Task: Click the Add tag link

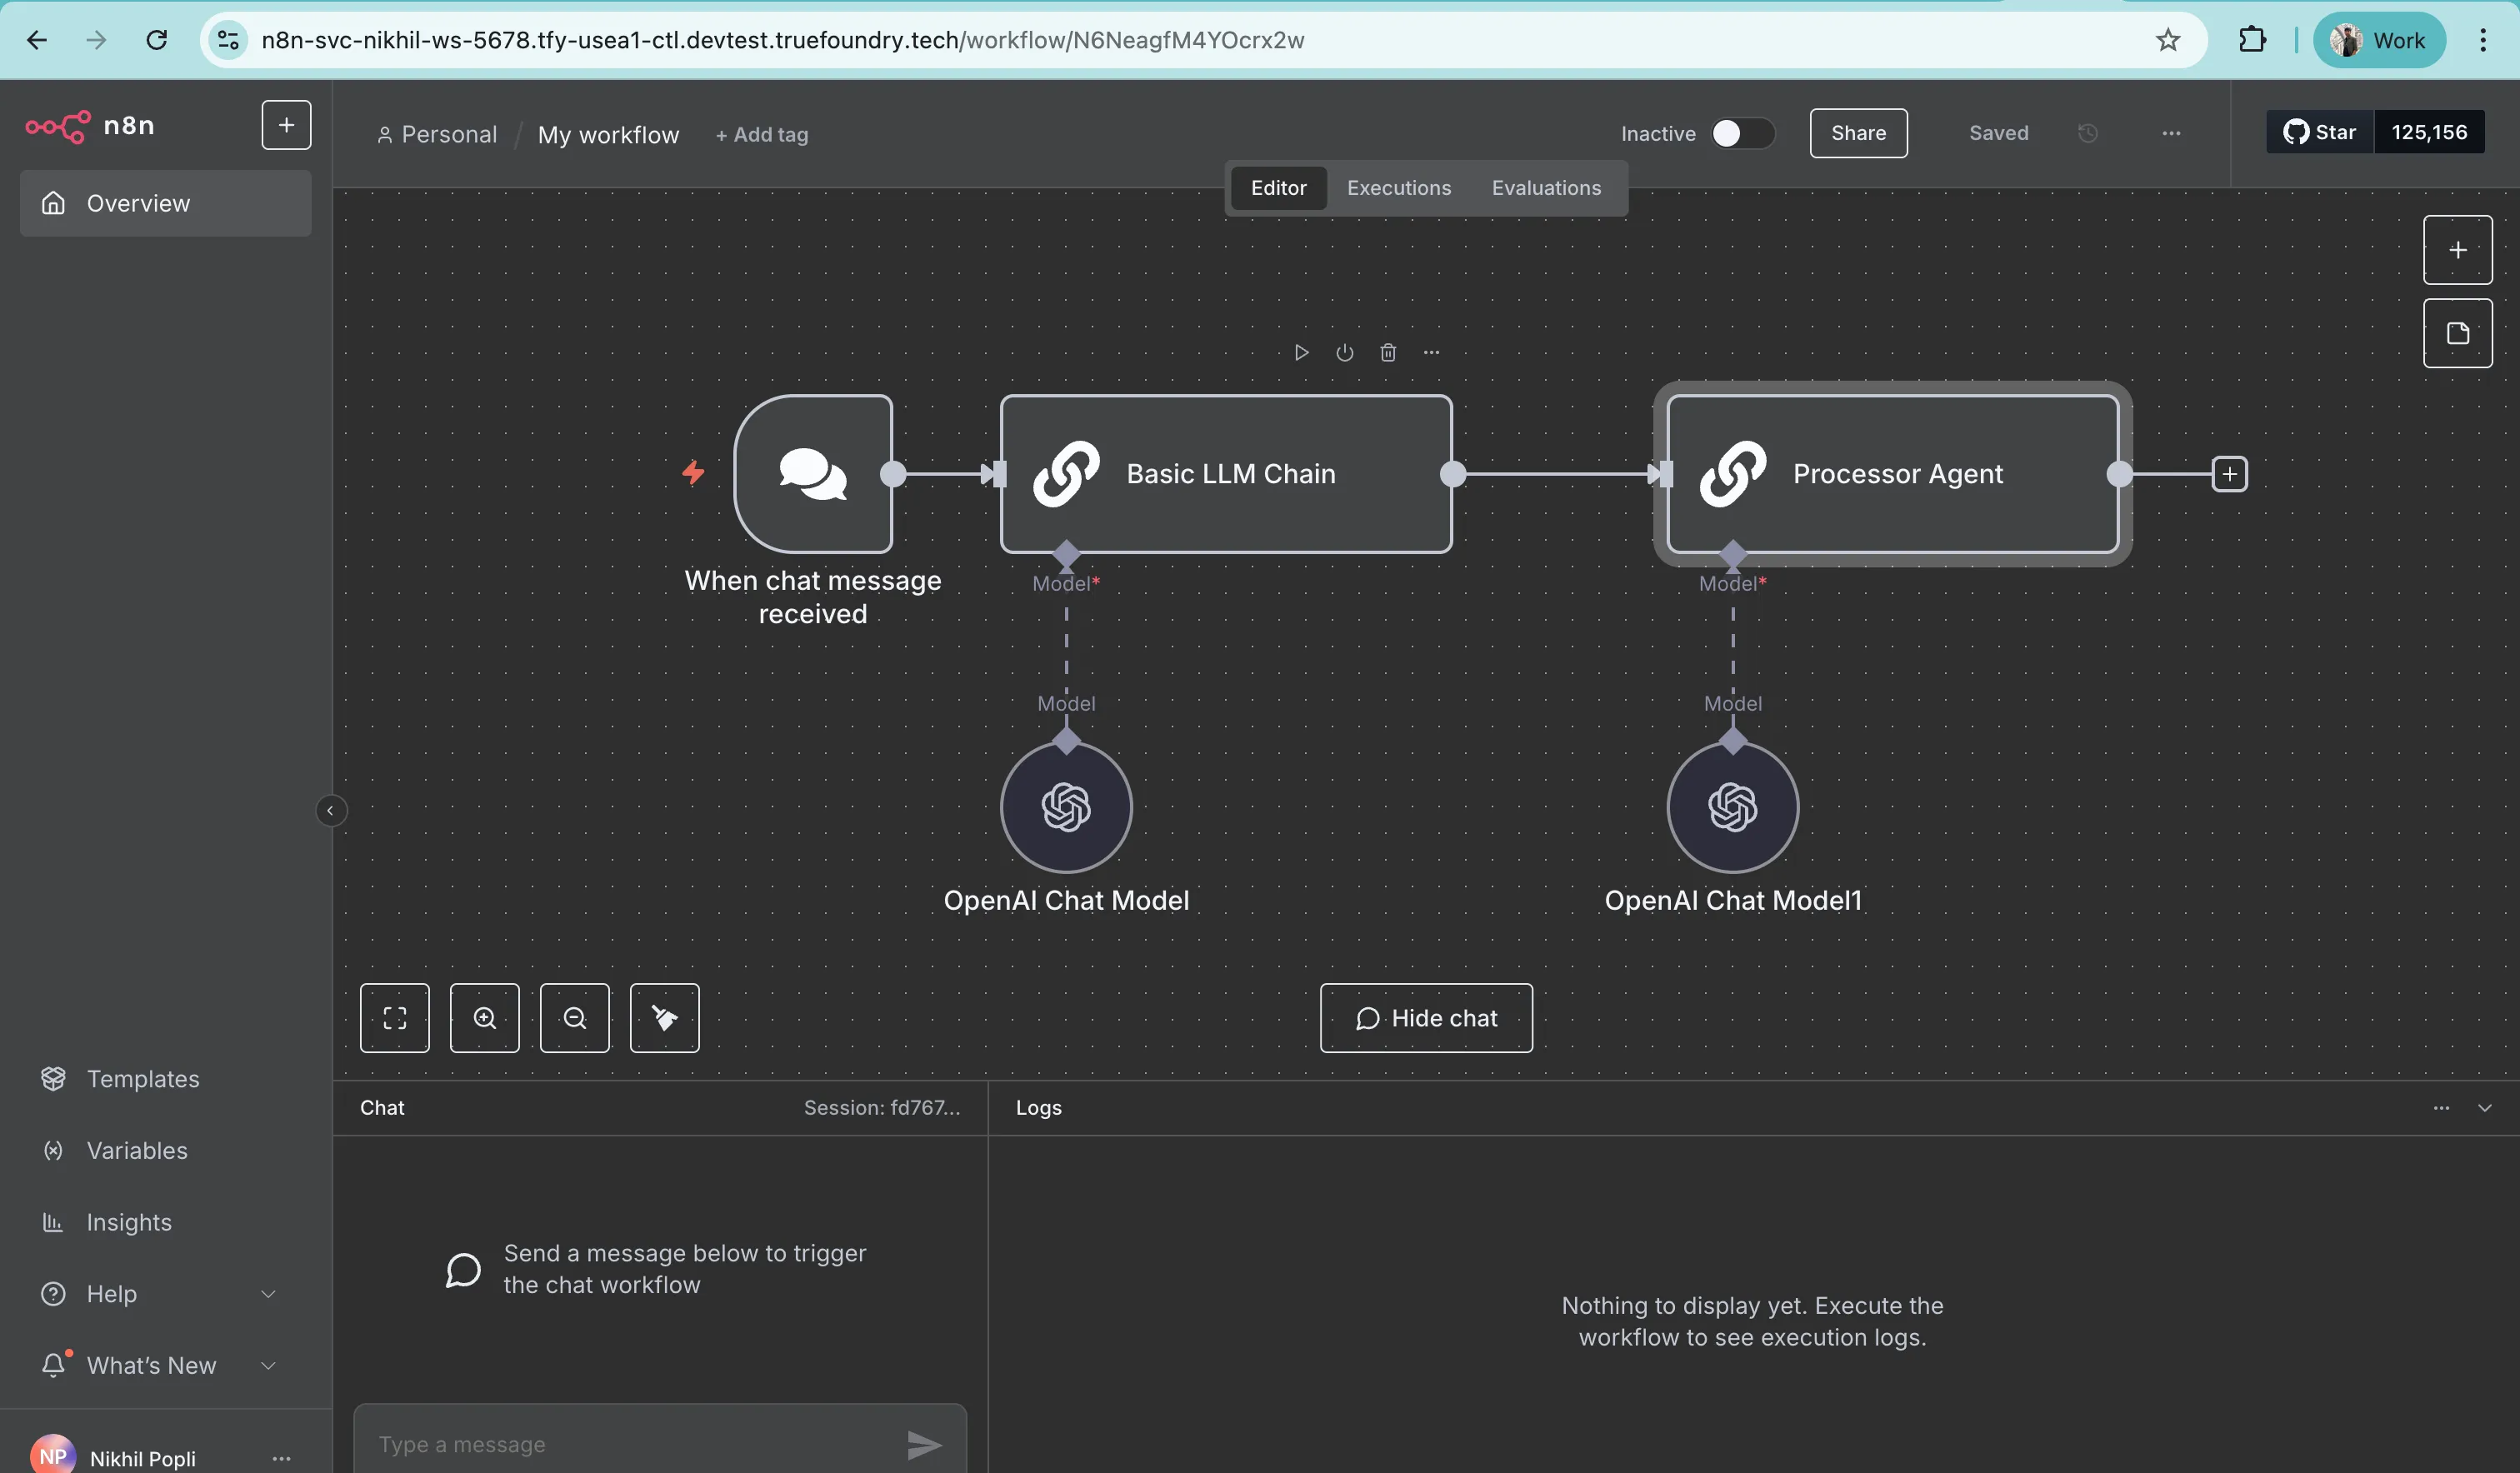Action: point(761,134)
